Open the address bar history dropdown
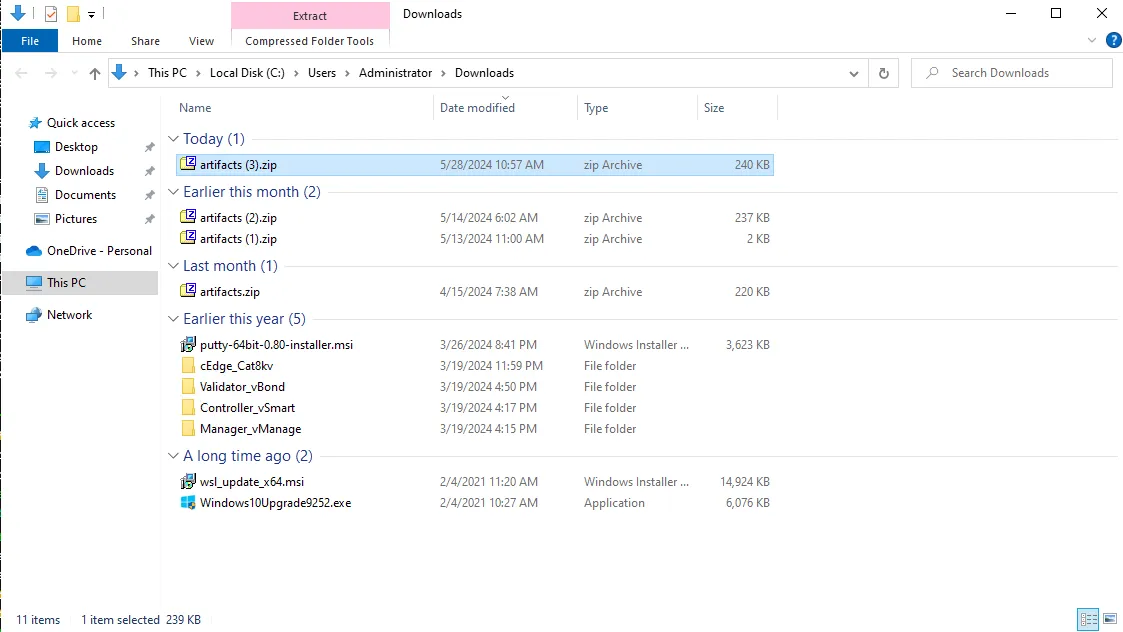Image resolution: width=1123 pixels, height=632 pixels. [853, 72]
